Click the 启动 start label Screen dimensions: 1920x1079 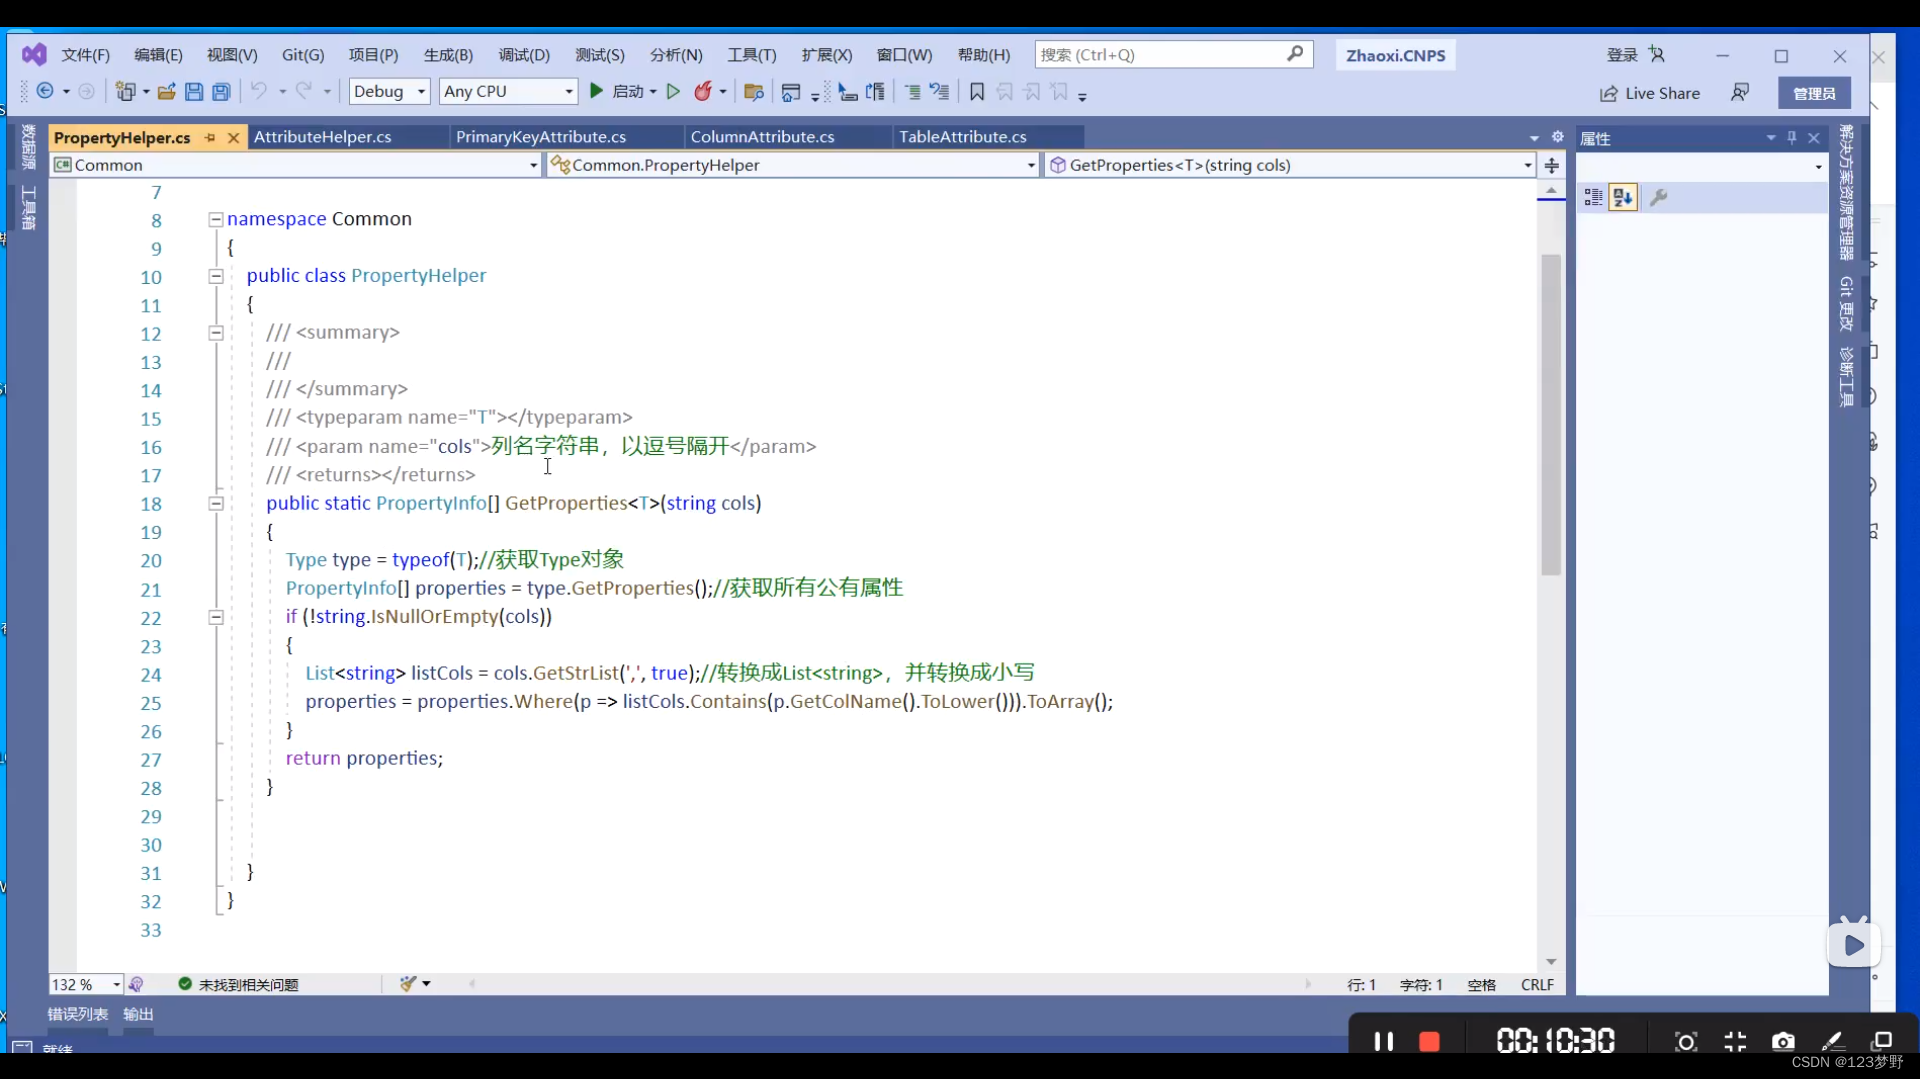click(628, 91)
